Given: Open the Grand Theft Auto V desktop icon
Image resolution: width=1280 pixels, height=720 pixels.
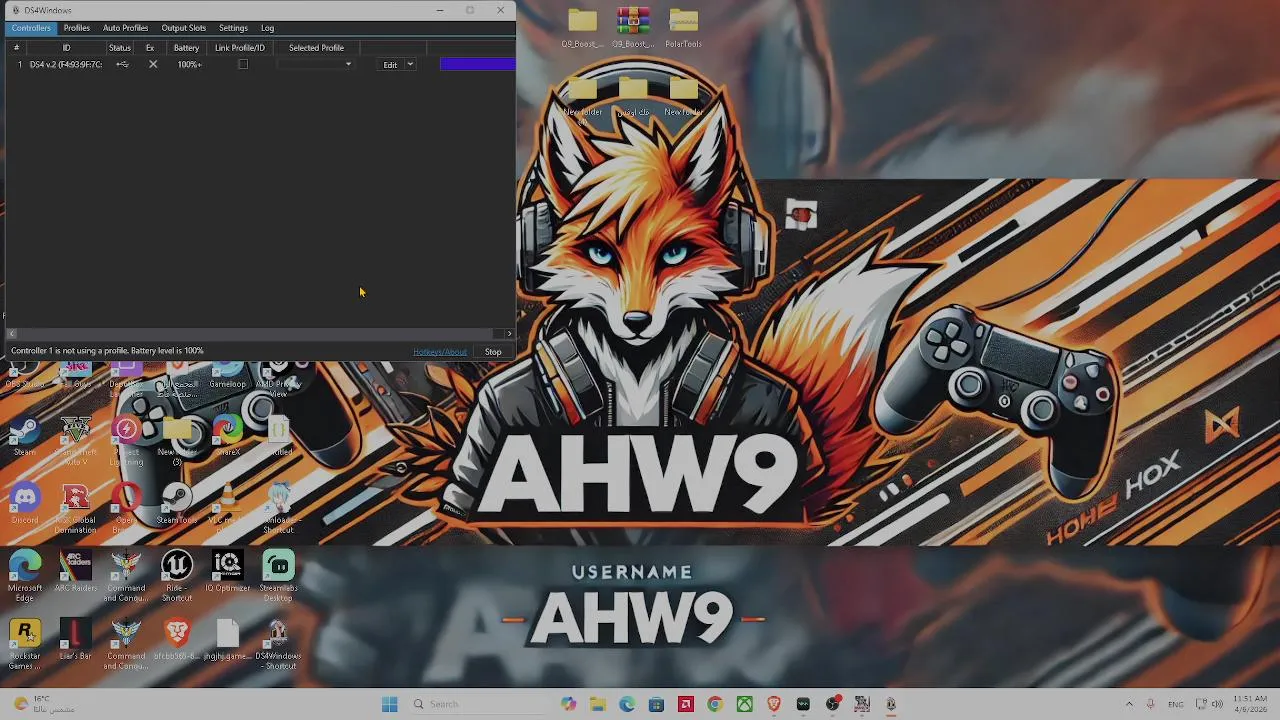Looking at the screenshot, I should [x=76, y=440].
